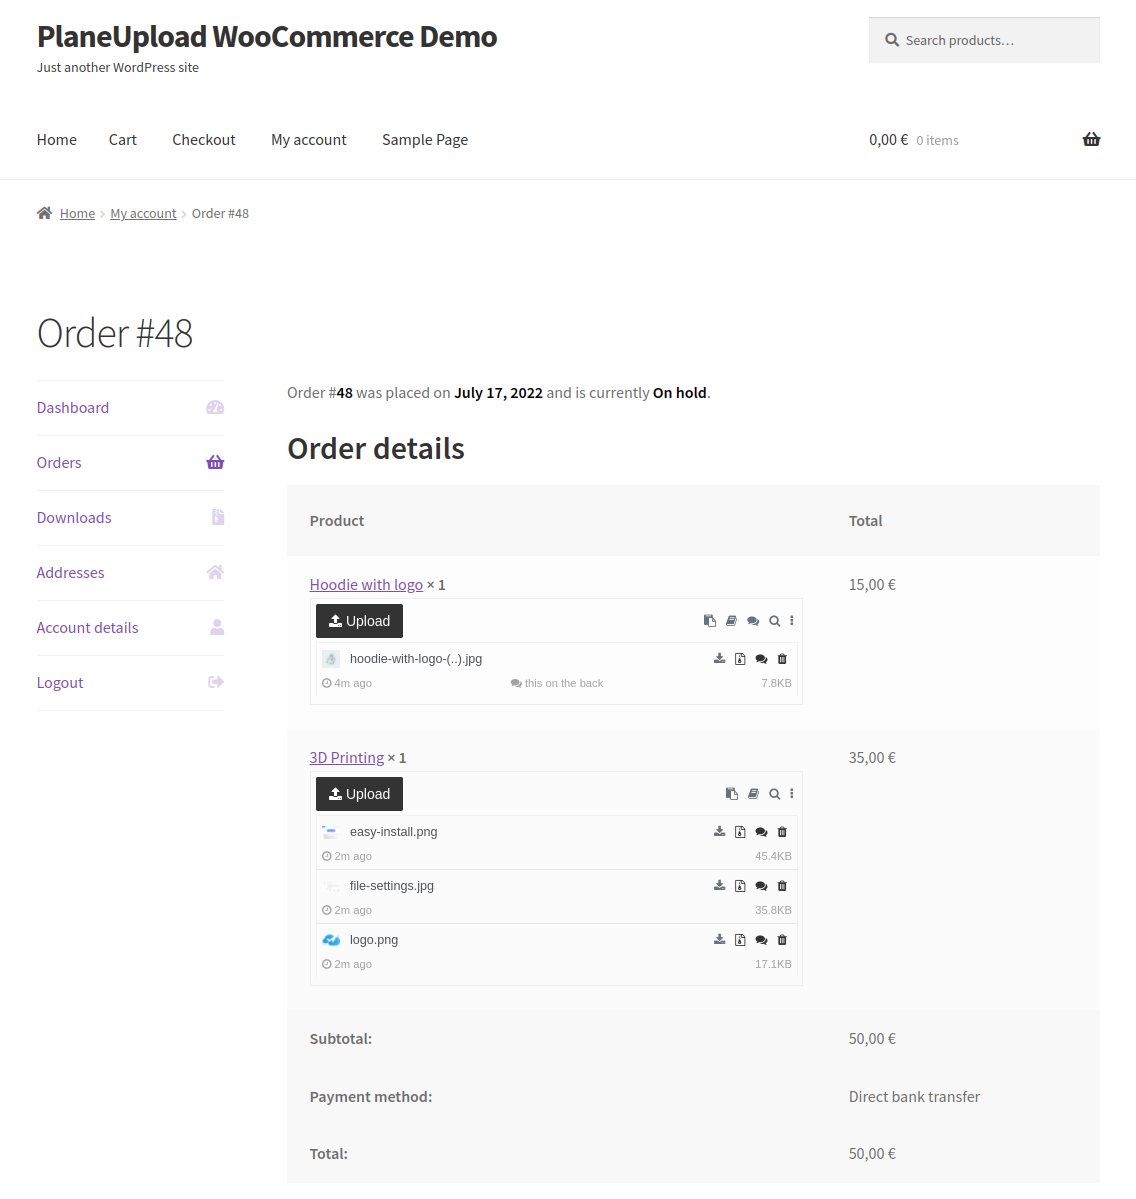Go to Sample Page in navigation
The height and width of the screenshot is (1199, 1136).
click(425, 140)
